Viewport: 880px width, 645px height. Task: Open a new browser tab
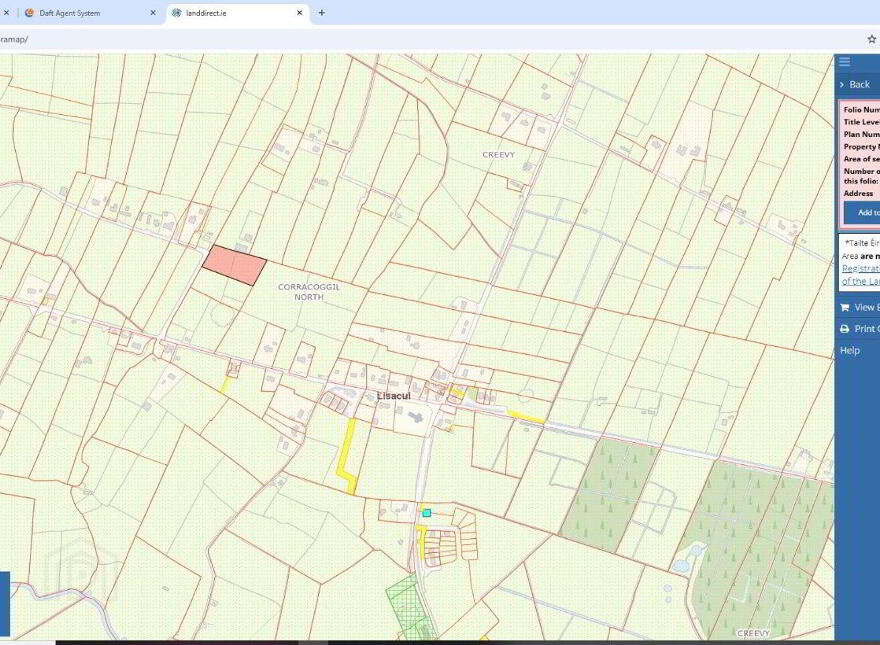322,12
